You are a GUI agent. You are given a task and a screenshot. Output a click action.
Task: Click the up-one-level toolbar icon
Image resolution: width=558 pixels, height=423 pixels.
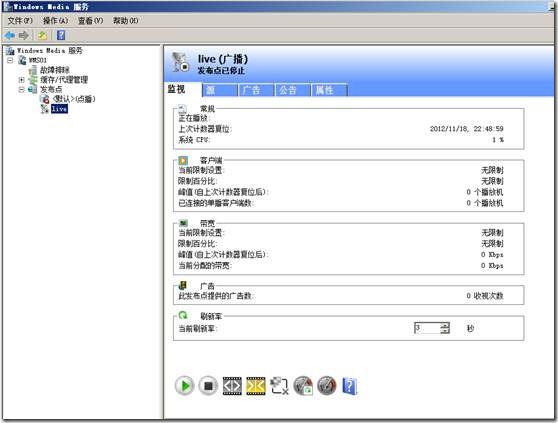pyautogui.click(x=42, y=35)
